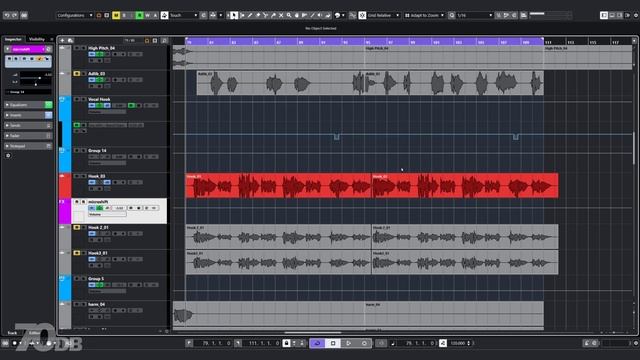This screenshot has height=360, width=640.
Task: Toggle the punch lock icon by locators
Action: (287, 343)
